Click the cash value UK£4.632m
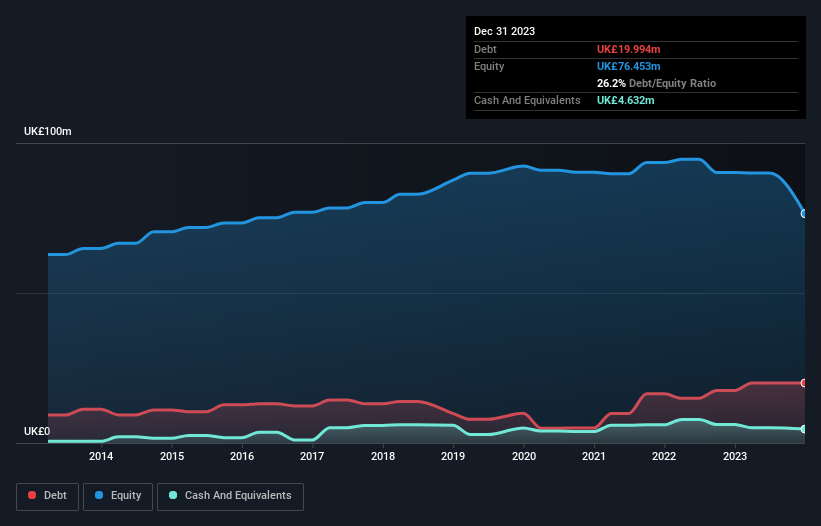Screen dimensions: 821x526 click(625, 100)
